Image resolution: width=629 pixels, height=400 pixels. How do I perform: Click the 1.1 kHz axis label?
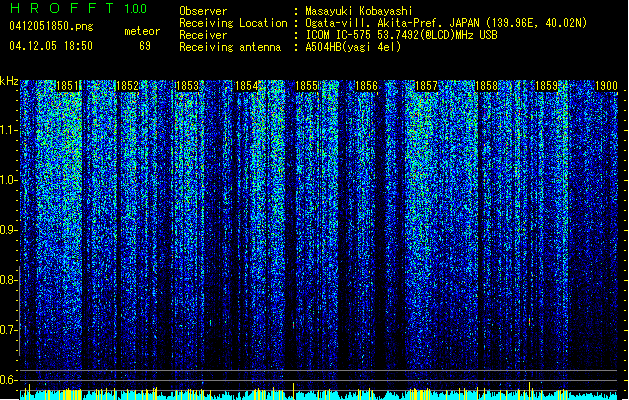(9, 130)
